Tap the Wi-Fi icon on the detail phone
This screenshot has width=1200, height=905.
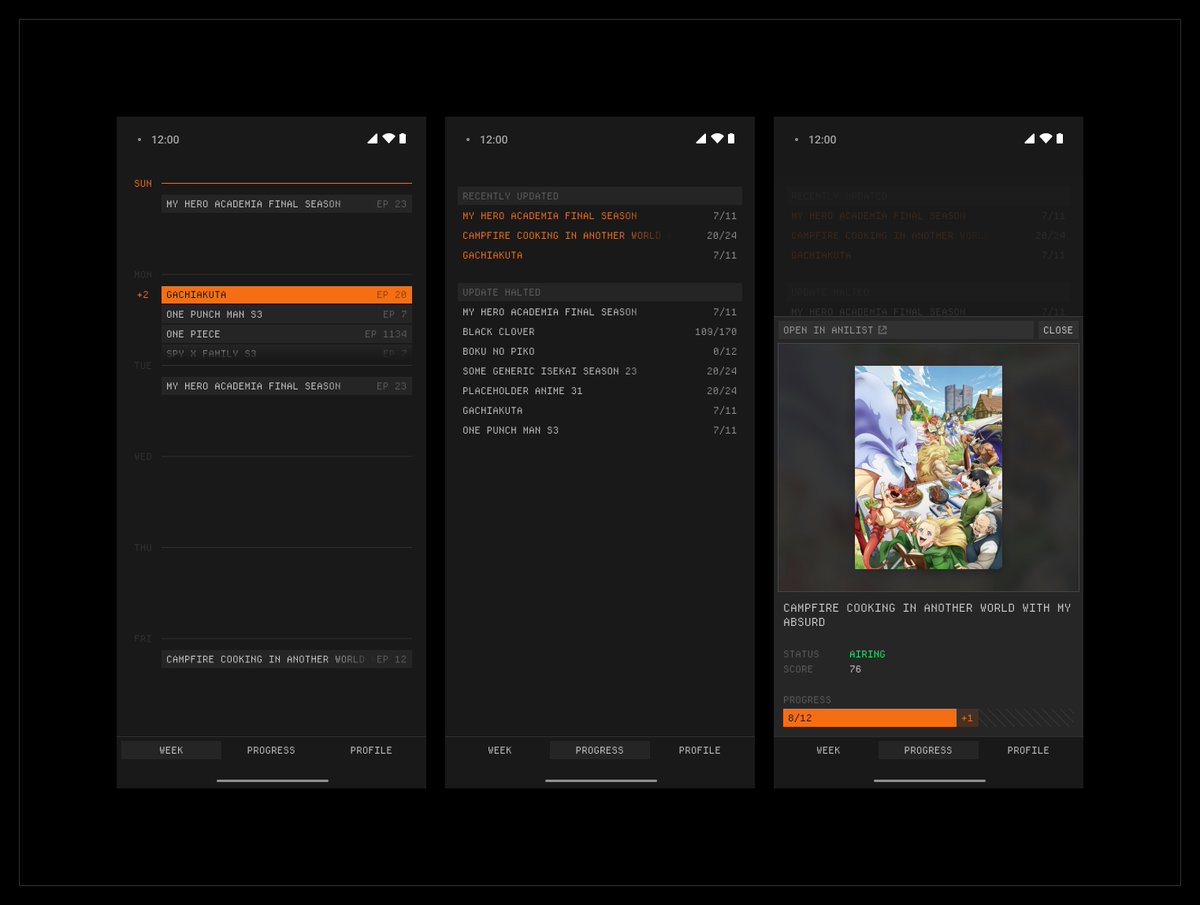(1045, 139)
